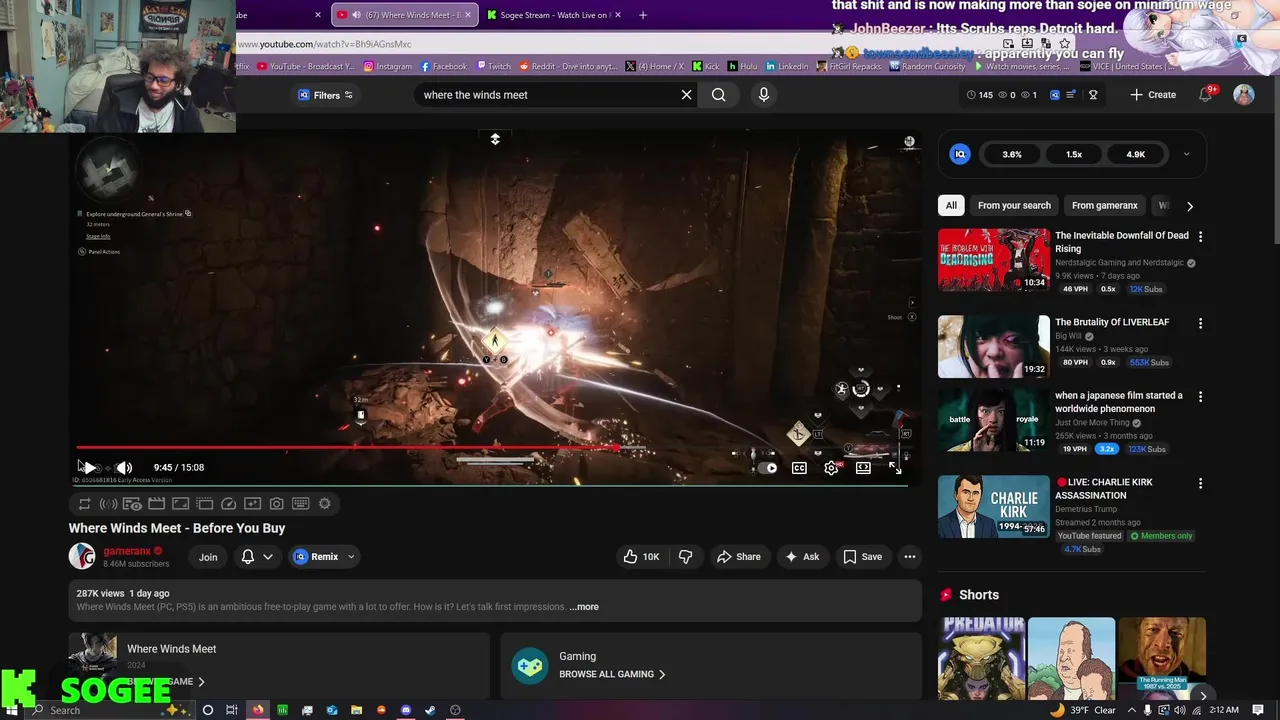Open Discord from the taskbar
1280x720 pixels.
[x=406, y=710]
